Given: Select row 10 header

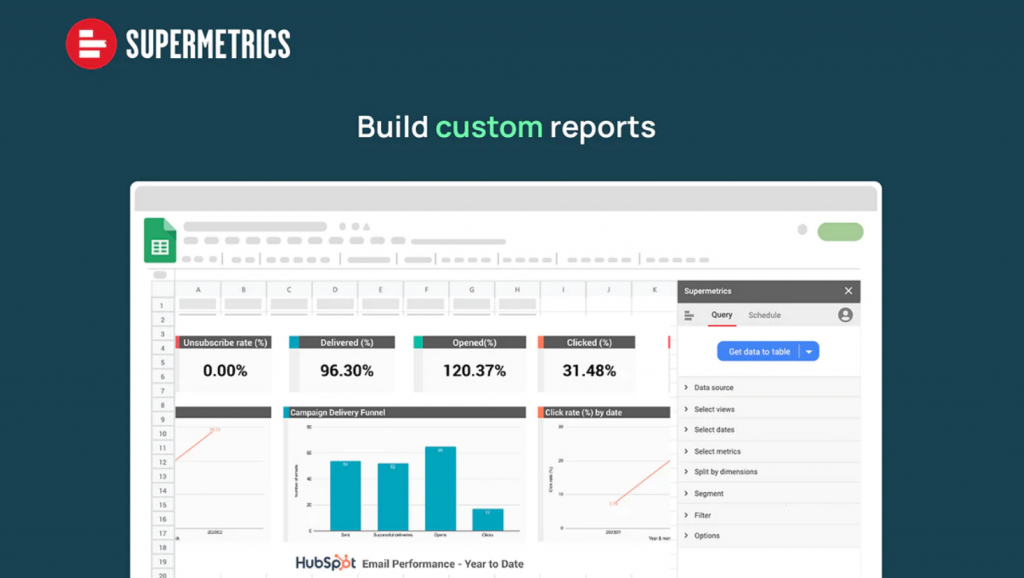Looking at the screenshot, I should click(x=162, y=434).
